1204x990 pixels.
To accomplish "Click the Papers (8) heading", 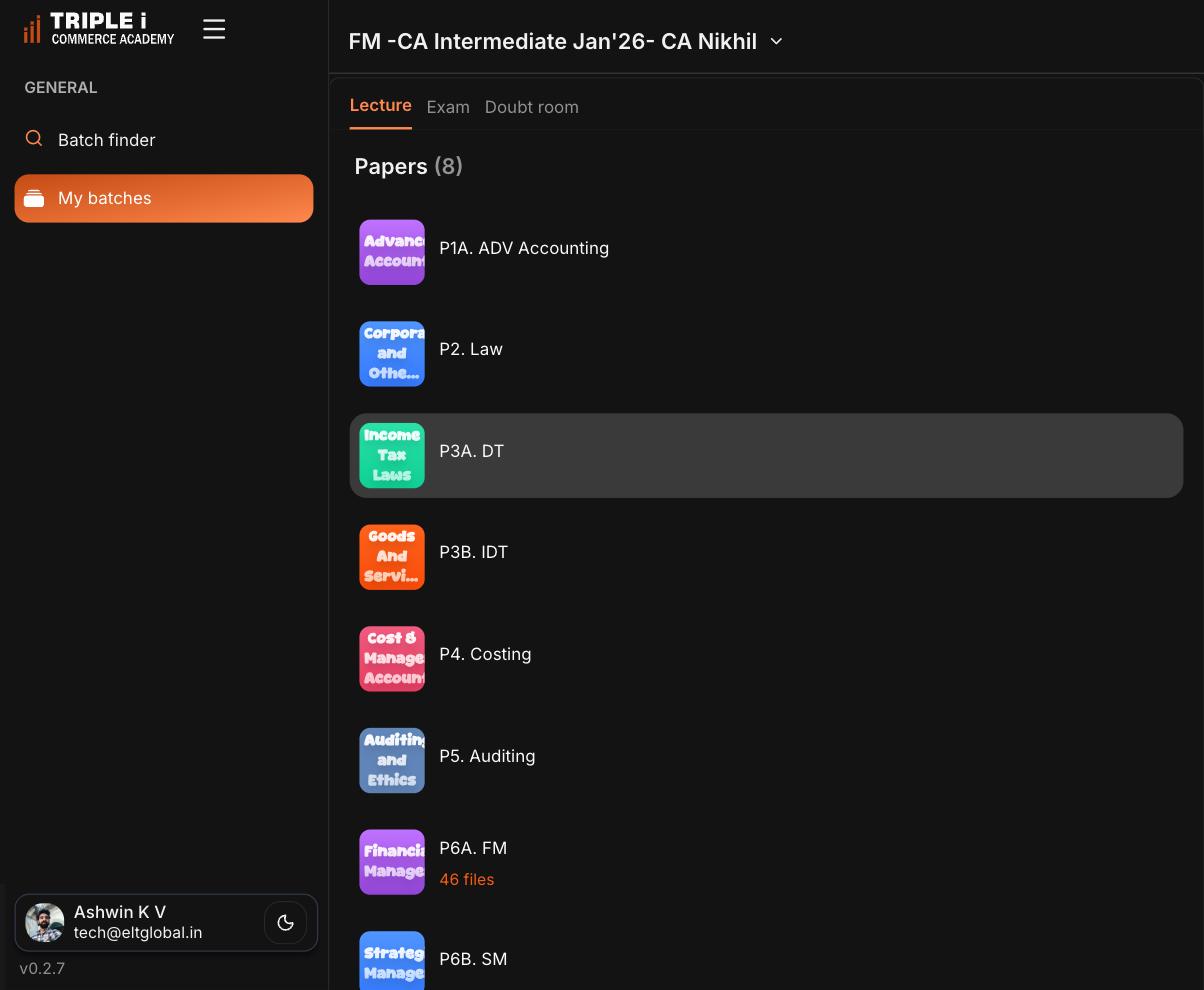I will click(x=408, y=166).
